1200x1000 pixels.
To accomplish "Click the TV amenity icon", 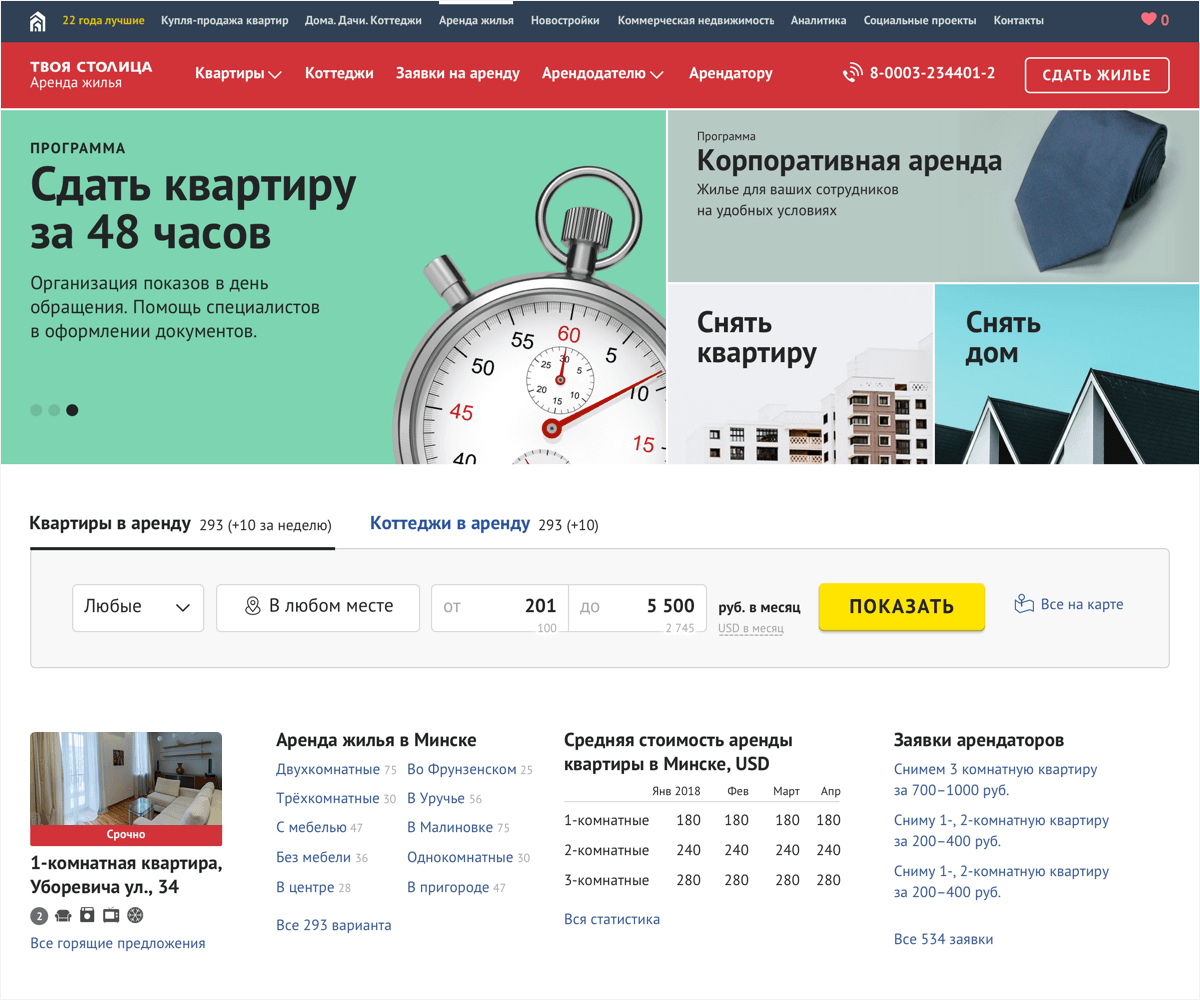I will 111,915.
